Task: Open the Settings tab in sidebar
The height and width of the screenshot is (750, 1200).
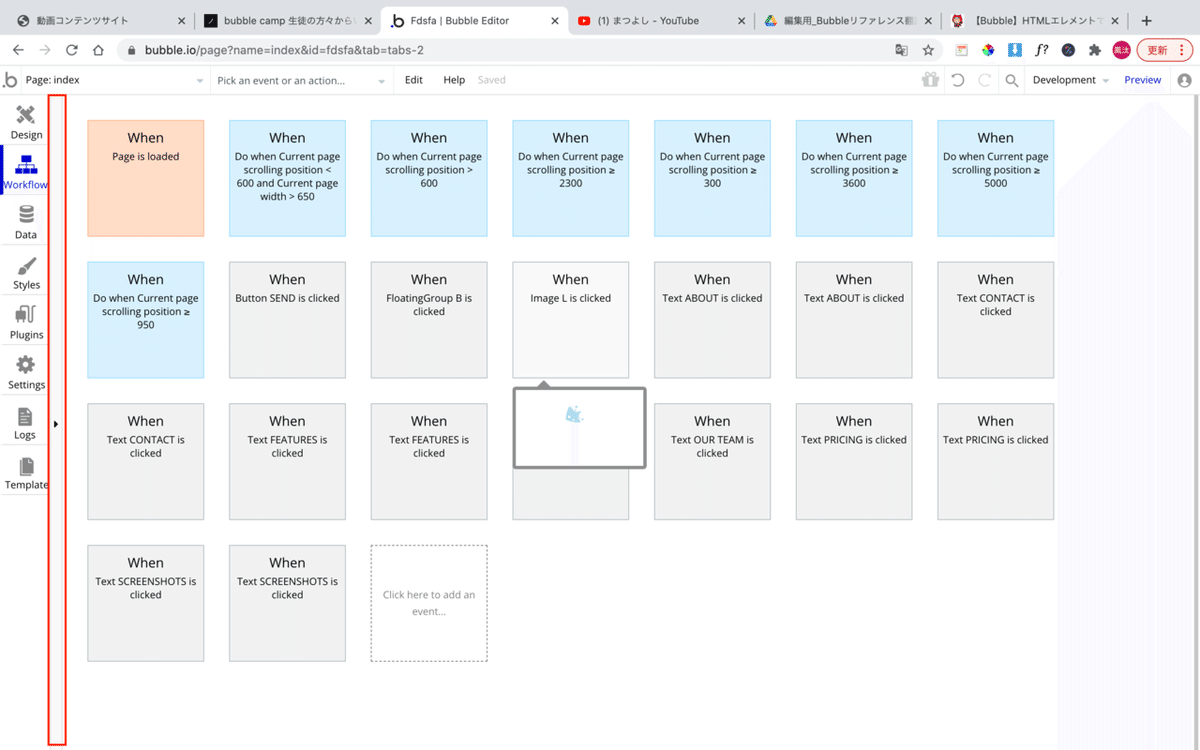Action: [x=26, y=372]
